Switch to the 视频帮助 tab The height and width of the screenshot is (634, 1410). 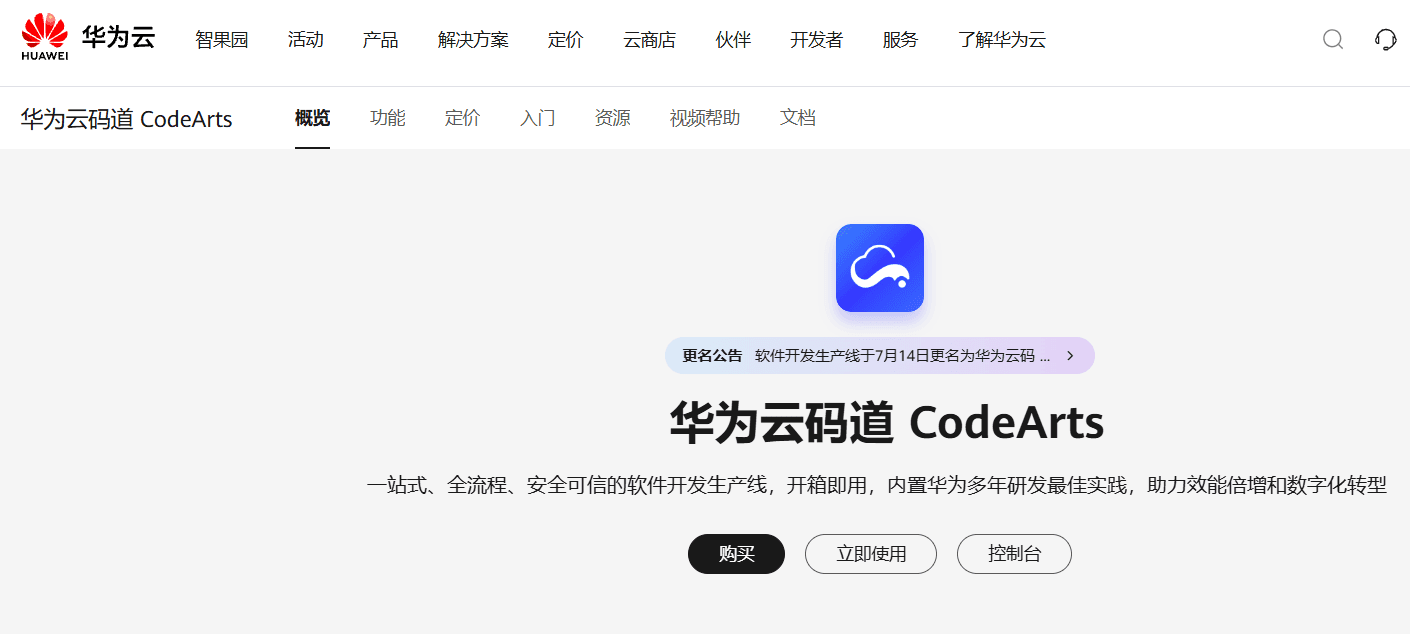705,118
